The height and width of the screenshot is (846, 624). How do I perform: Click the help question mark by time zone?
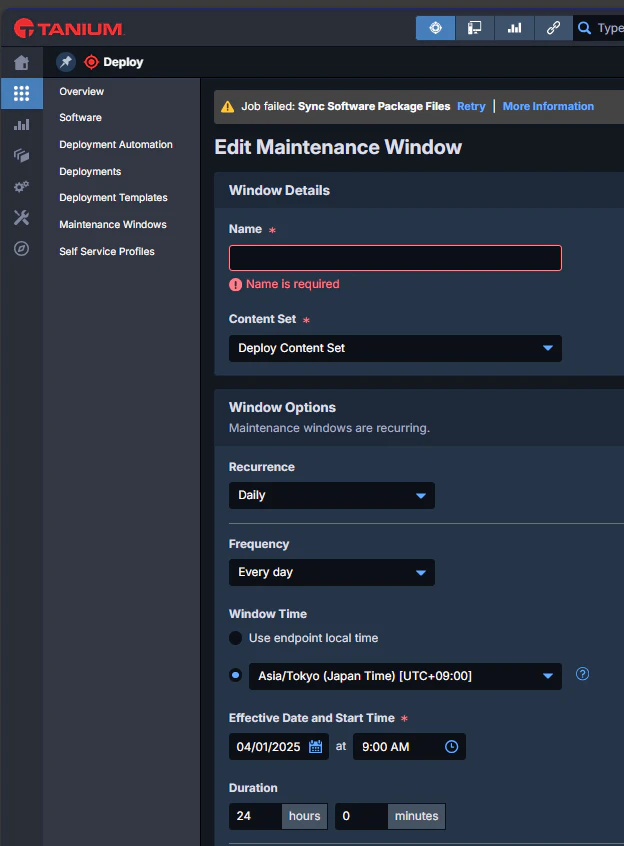582,674
